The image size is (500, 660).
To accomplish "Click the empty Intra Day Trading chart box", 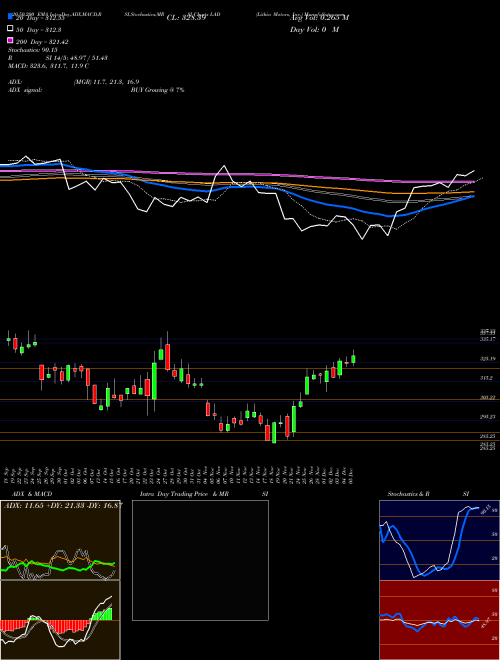I will (200, 560).
